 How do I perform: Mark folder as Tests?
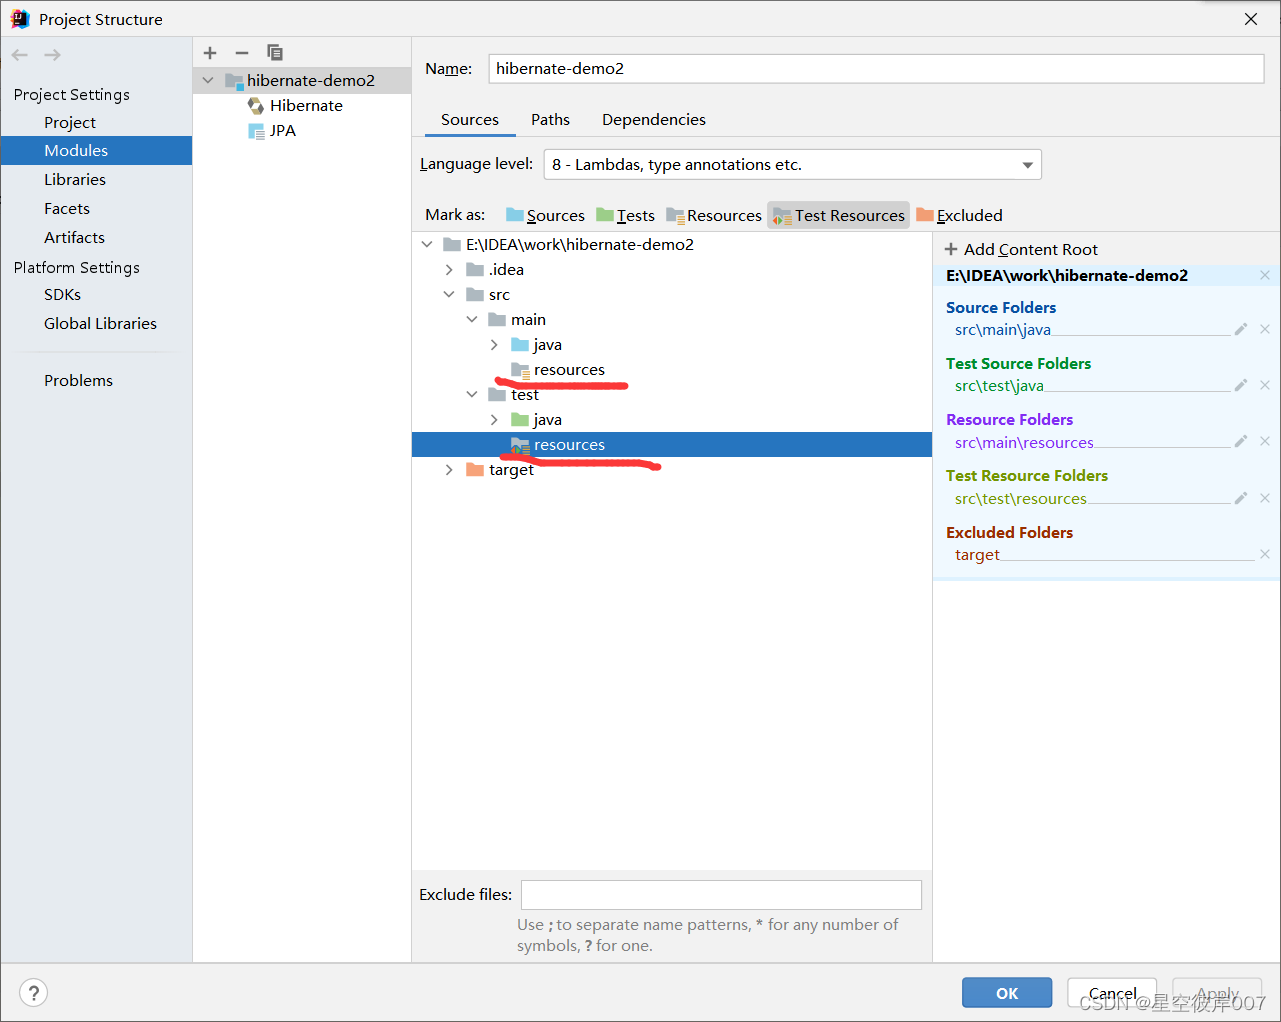[x=625, y=215]
